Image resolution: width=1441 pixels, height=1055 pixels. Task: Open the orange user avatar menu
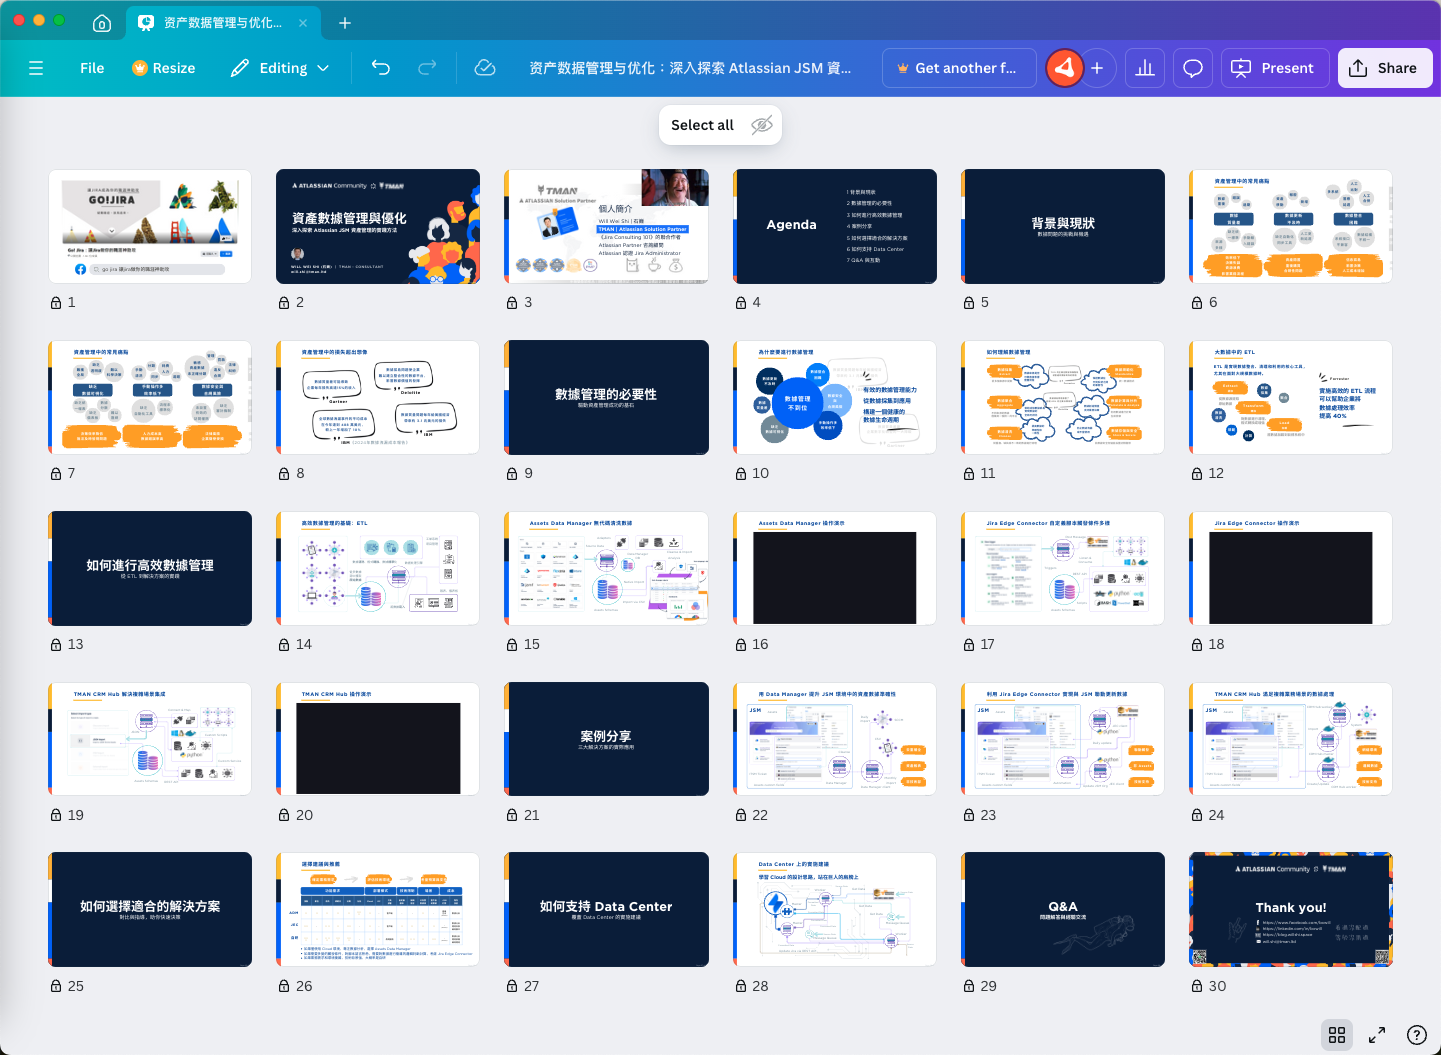click(1065, 68)
